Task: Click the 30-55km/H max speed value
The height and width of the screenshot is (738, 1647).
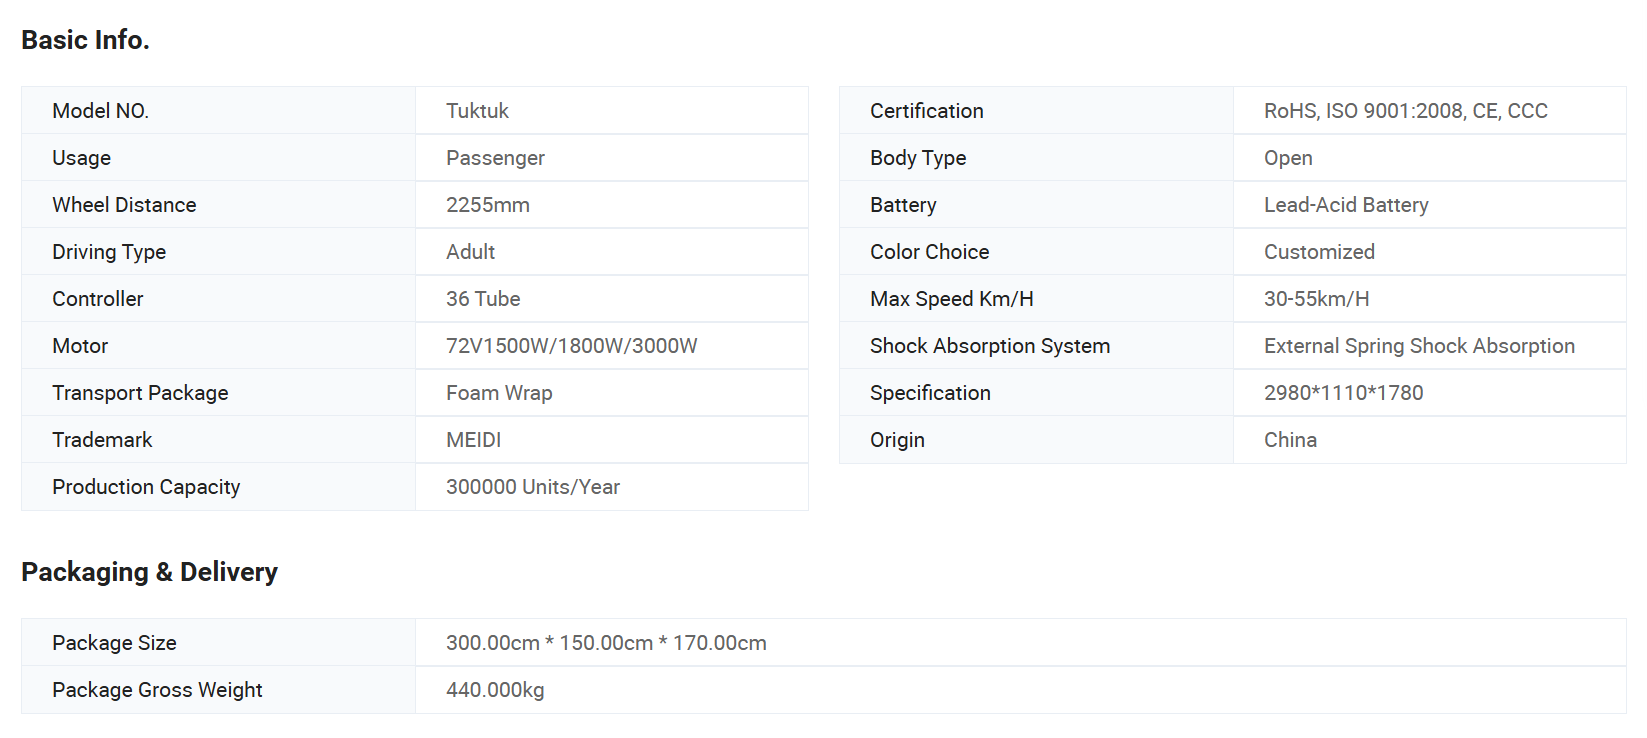Action: tap(1316, 299)
